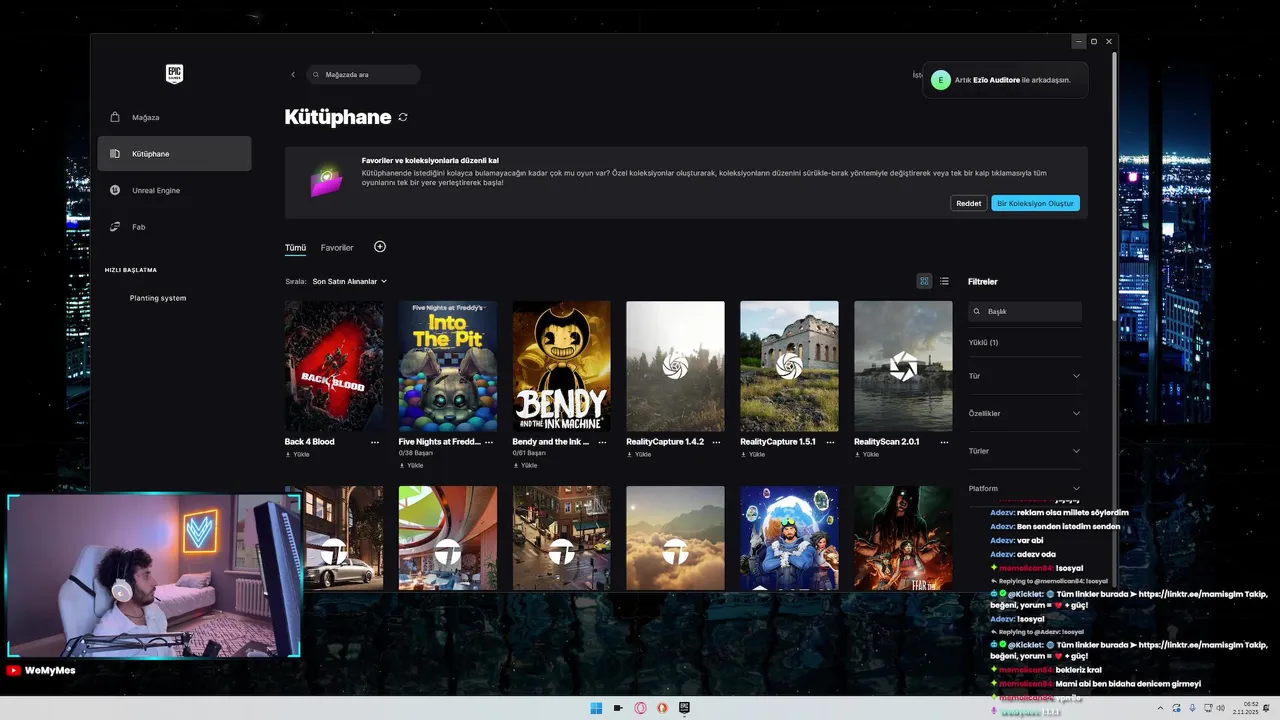Open the DuckDuckGo taskbar icon
Screen dimensions: 1280x720
(662, 708)
